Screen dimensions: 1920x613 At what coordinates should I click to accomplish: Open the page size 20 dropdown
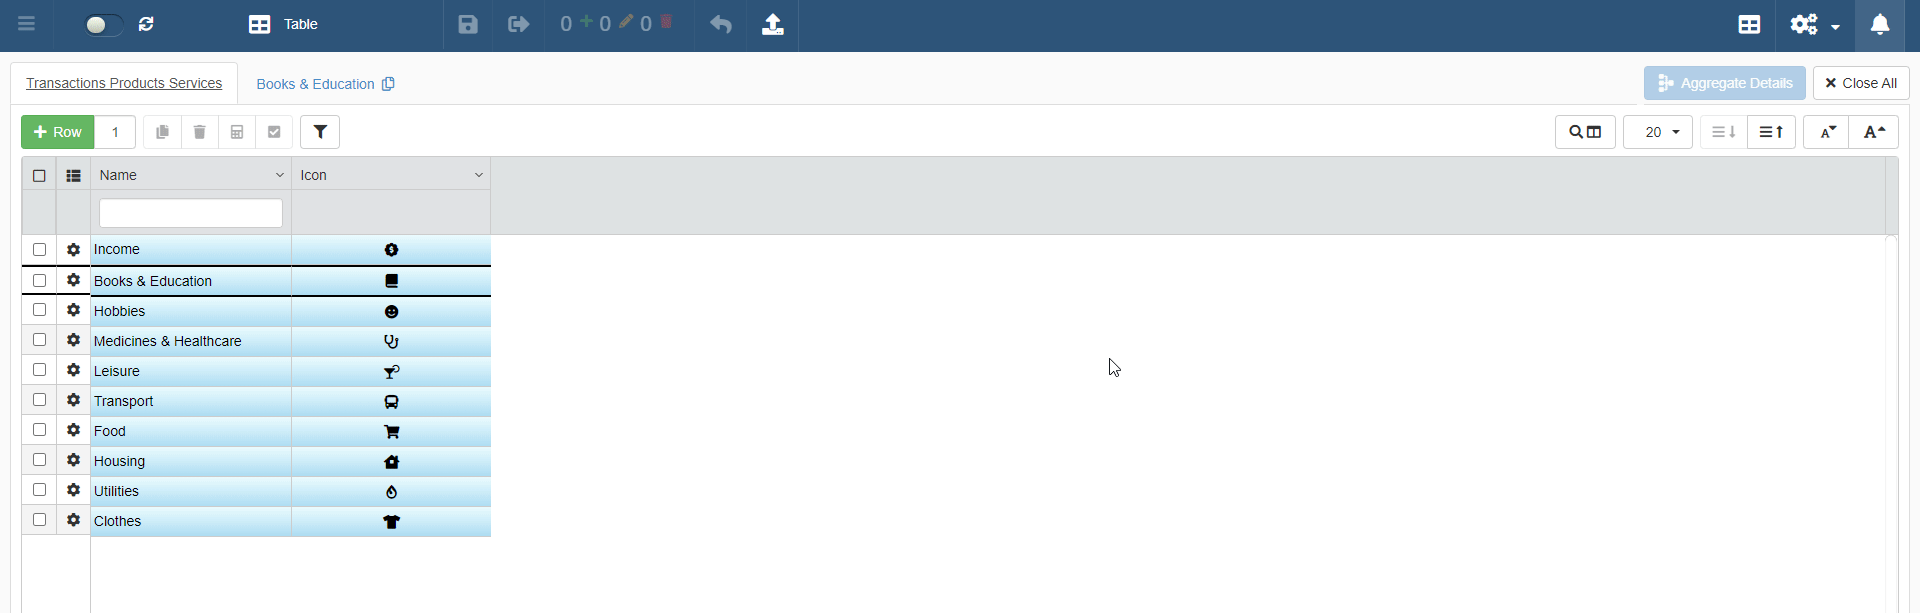click(1658, 132)
